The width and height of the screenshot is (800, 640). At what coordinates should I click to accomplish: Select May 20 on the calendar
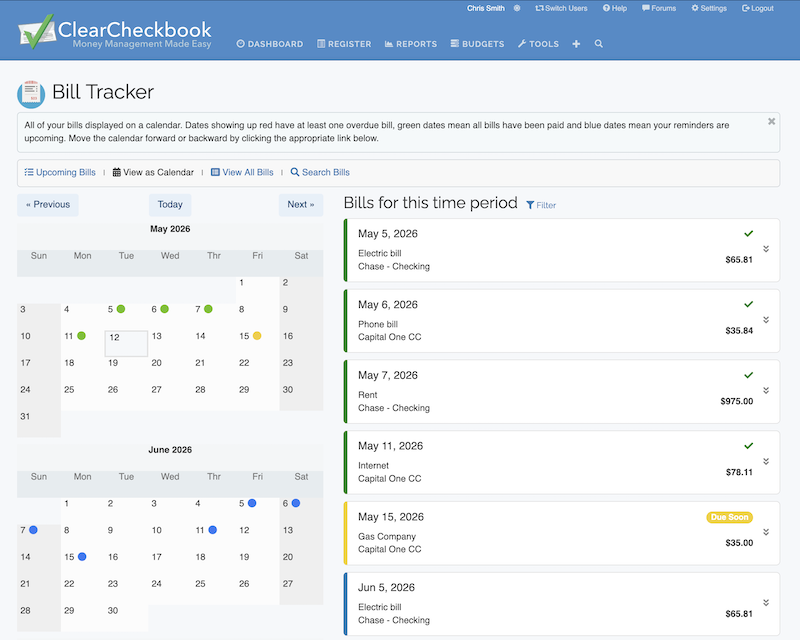pos(170,370)
